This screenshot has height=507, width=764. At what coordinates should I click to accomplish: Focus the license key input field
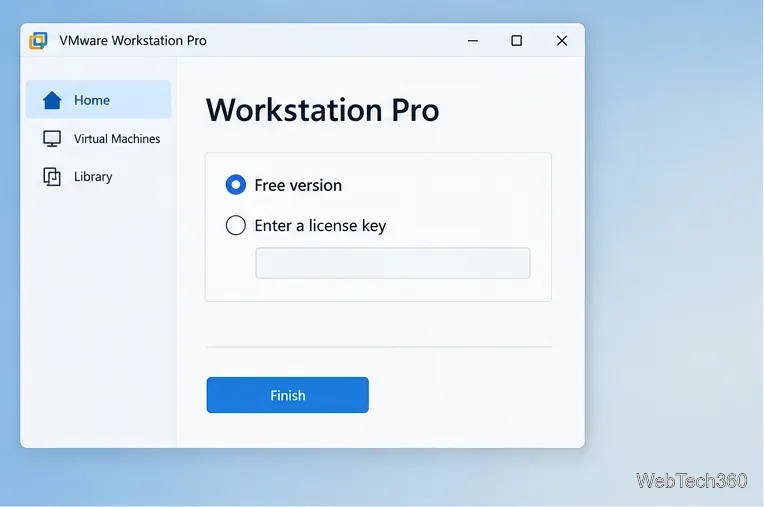tap(393, 263)
